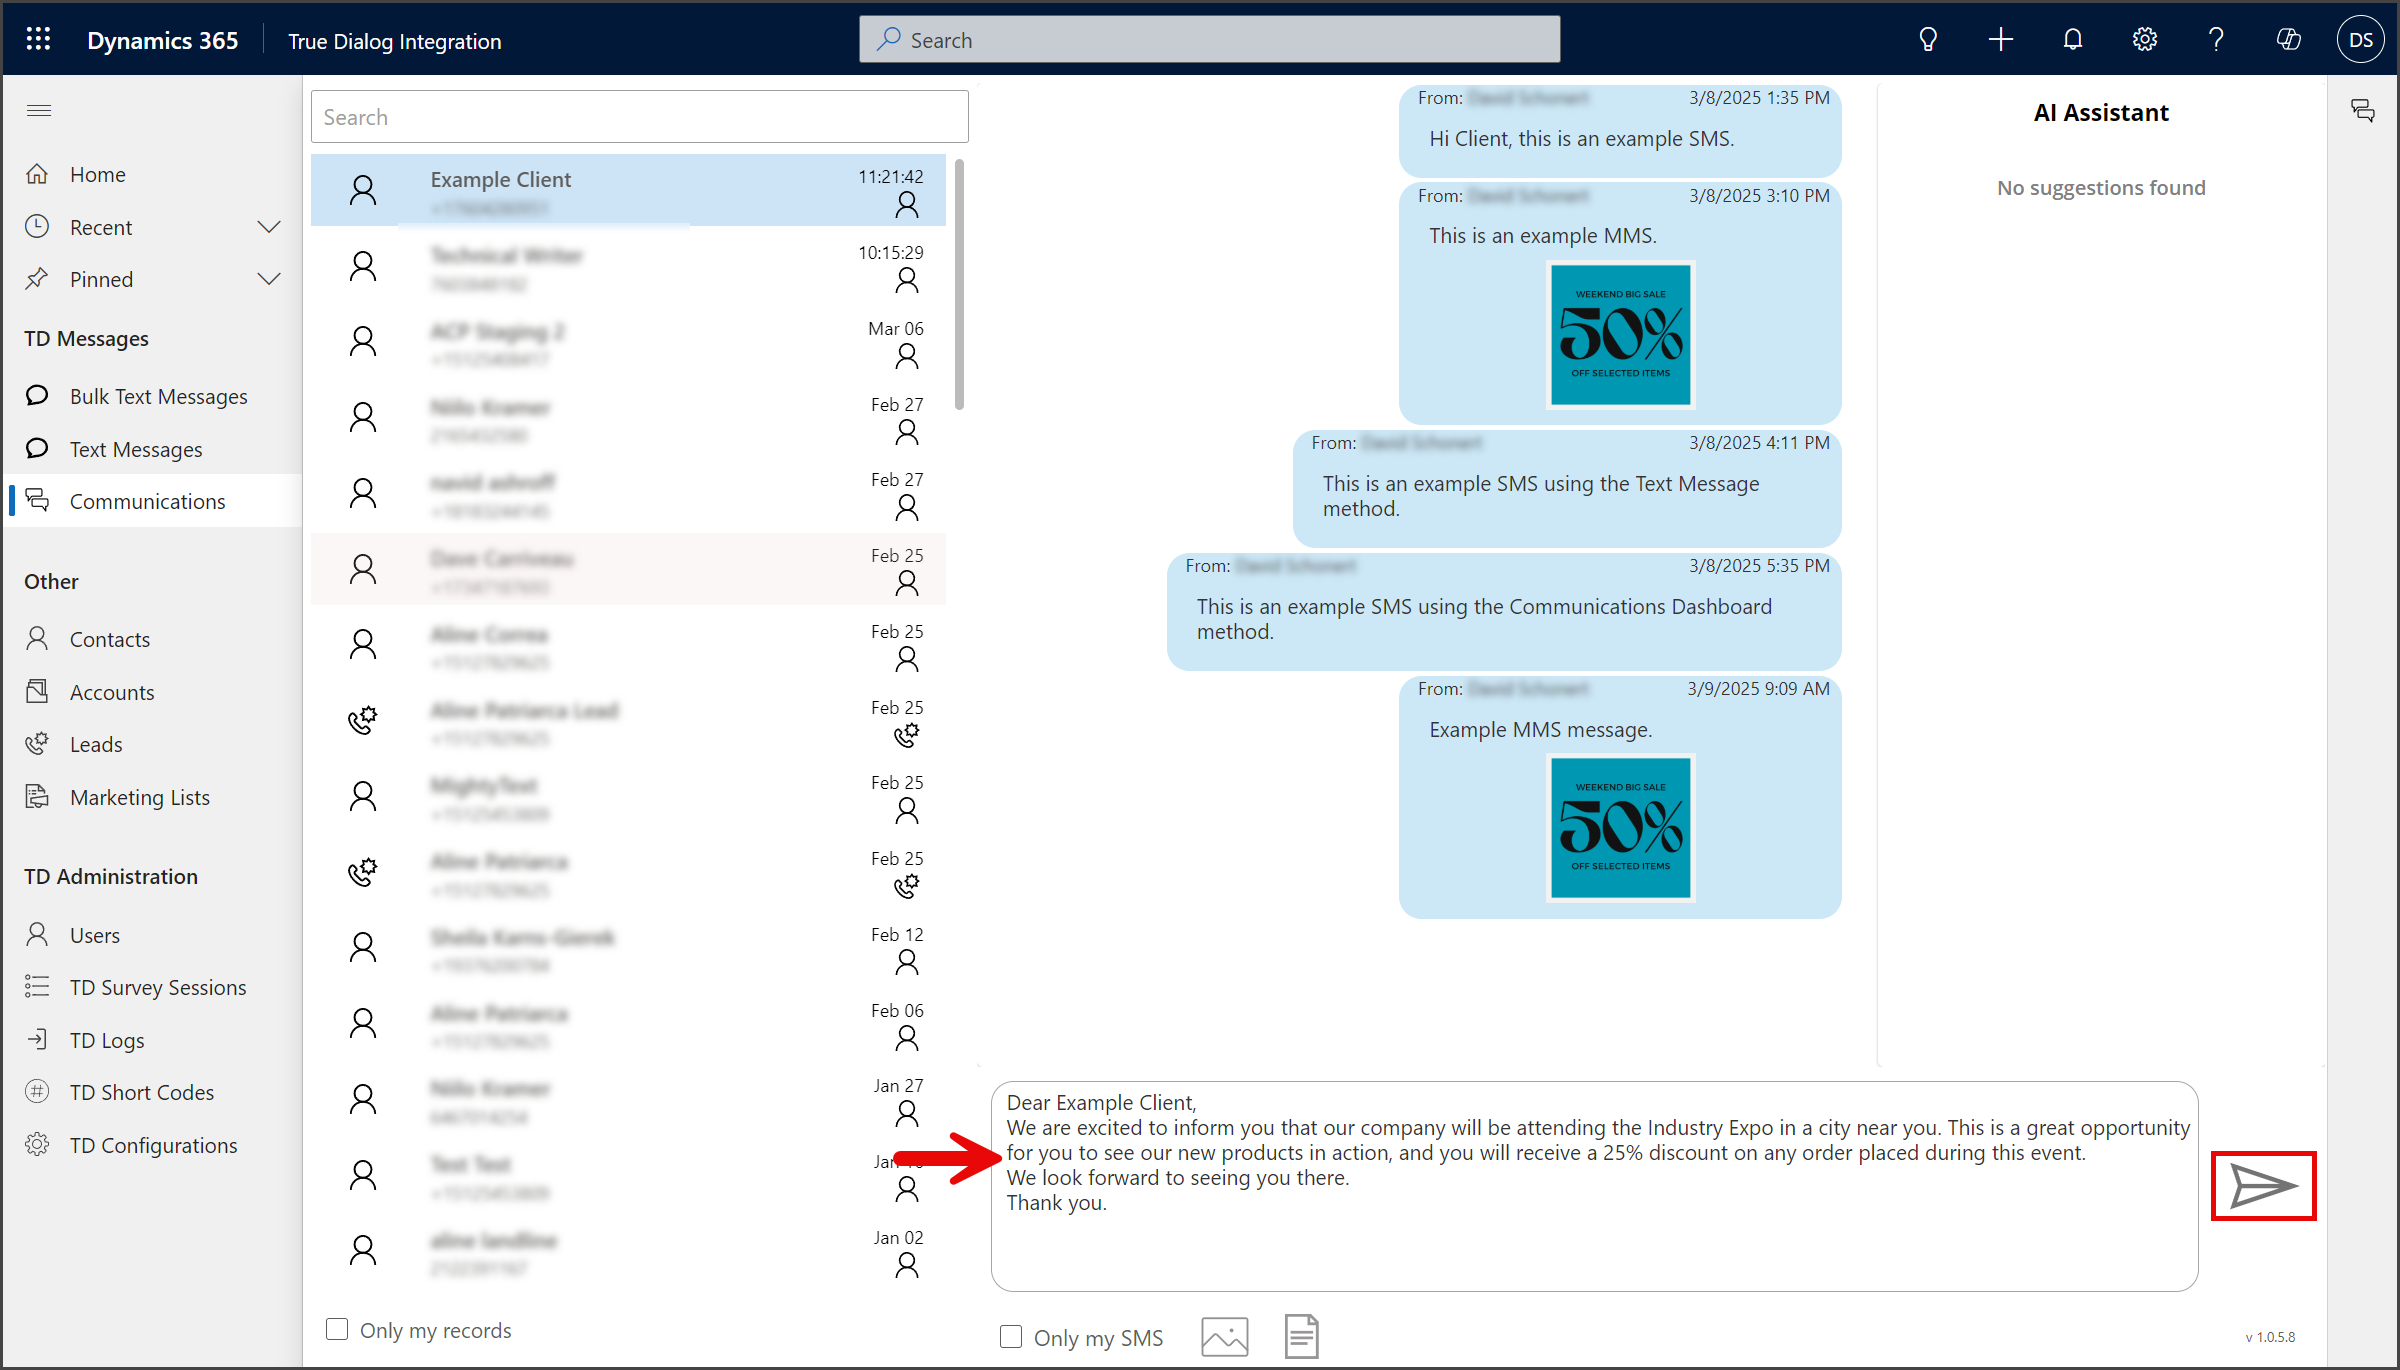This screenshot has width=2400, height=1370.
Task: Expand the Pinned section chevron
Action: pyautogui.click(x=269, y=279)
